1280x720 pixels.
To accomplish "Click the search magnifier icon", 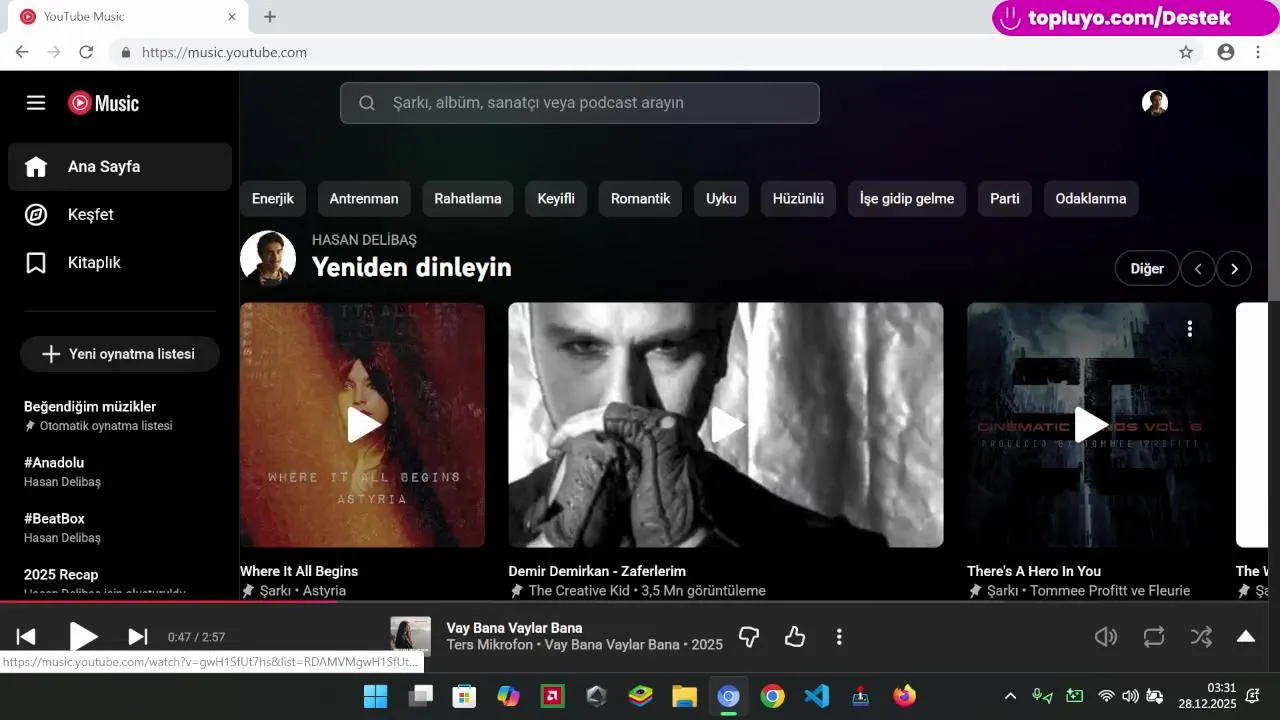I will click(367, 103).
